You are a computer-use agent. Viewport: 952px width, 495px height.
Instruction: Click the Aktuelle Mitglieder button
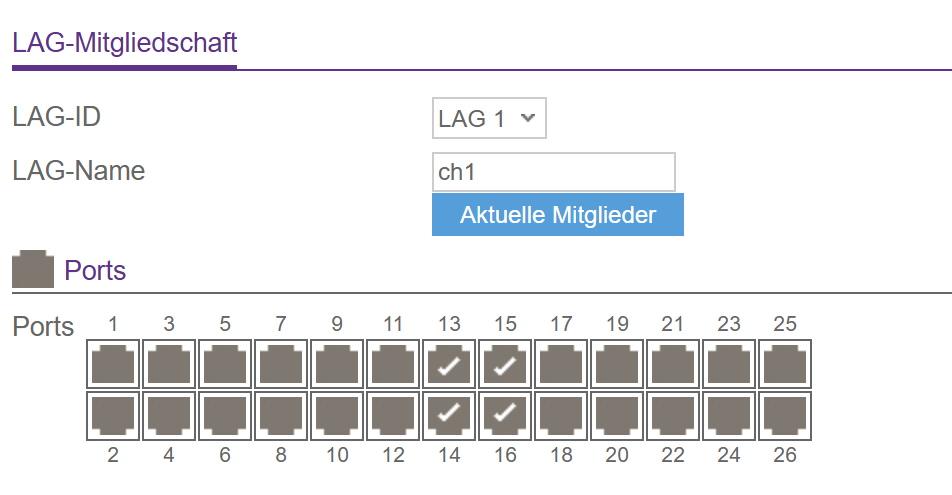pos(557,215)
